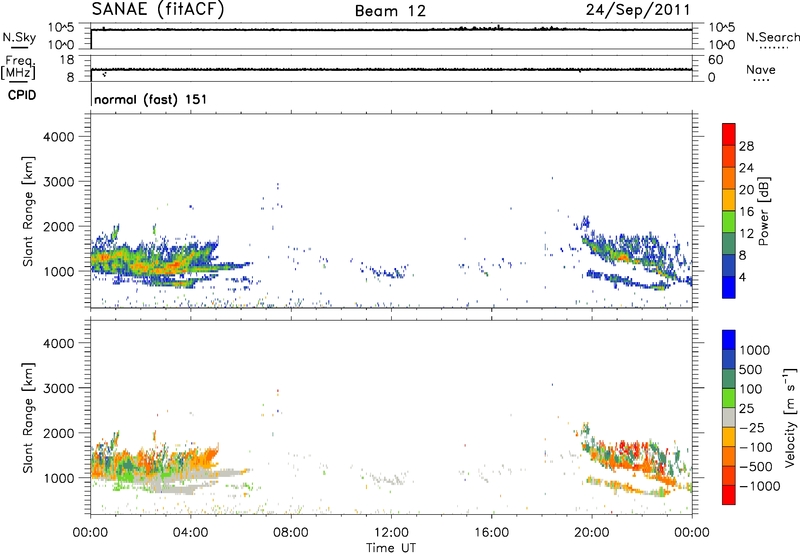
Task: Click the SANAE (fitACF) title text
Action: pyautogui.click(x=158, y=10)
